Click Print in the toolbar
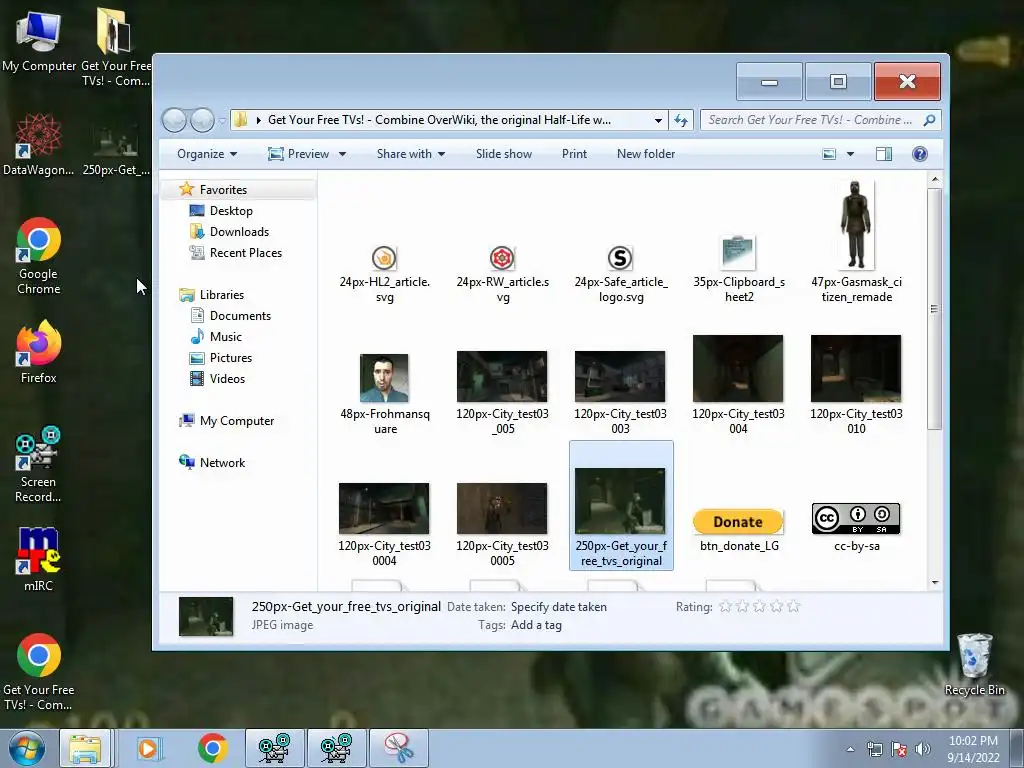This screenshot has width=1024, height=768. tap(574, 154)
